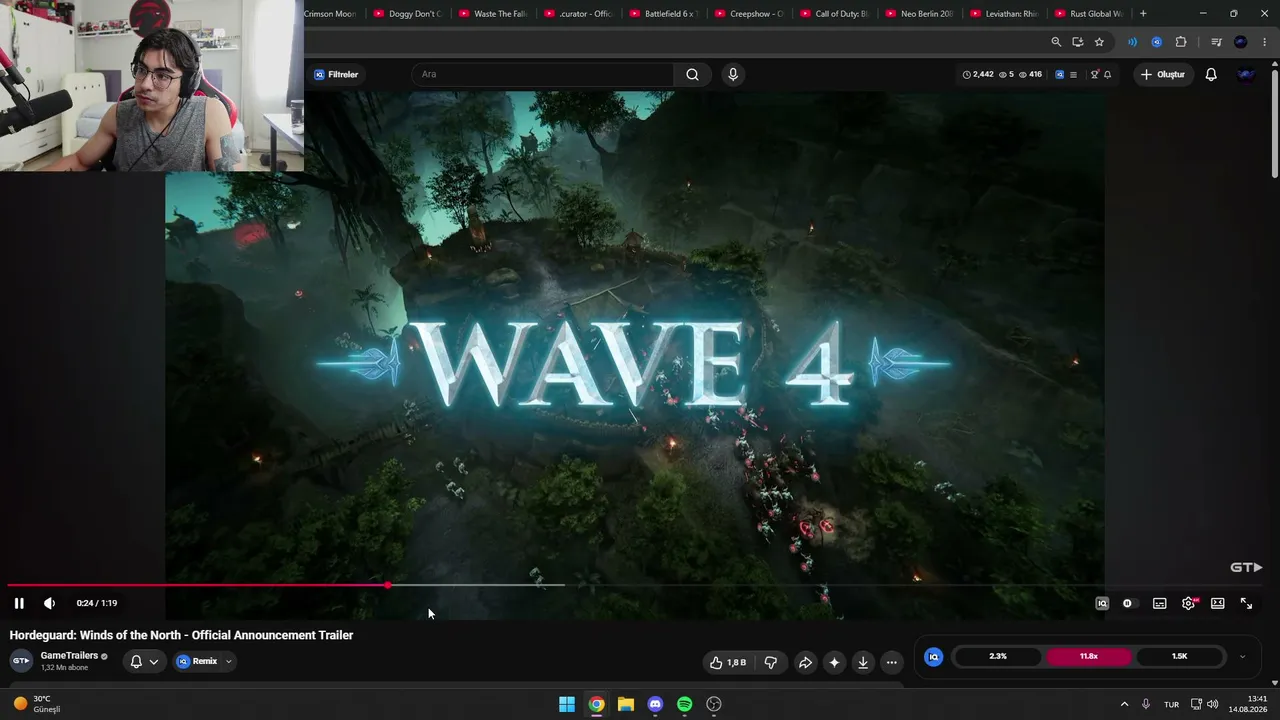Switch to theater mode
This screenshot has height=720, width=1280.
[1217, 603]
